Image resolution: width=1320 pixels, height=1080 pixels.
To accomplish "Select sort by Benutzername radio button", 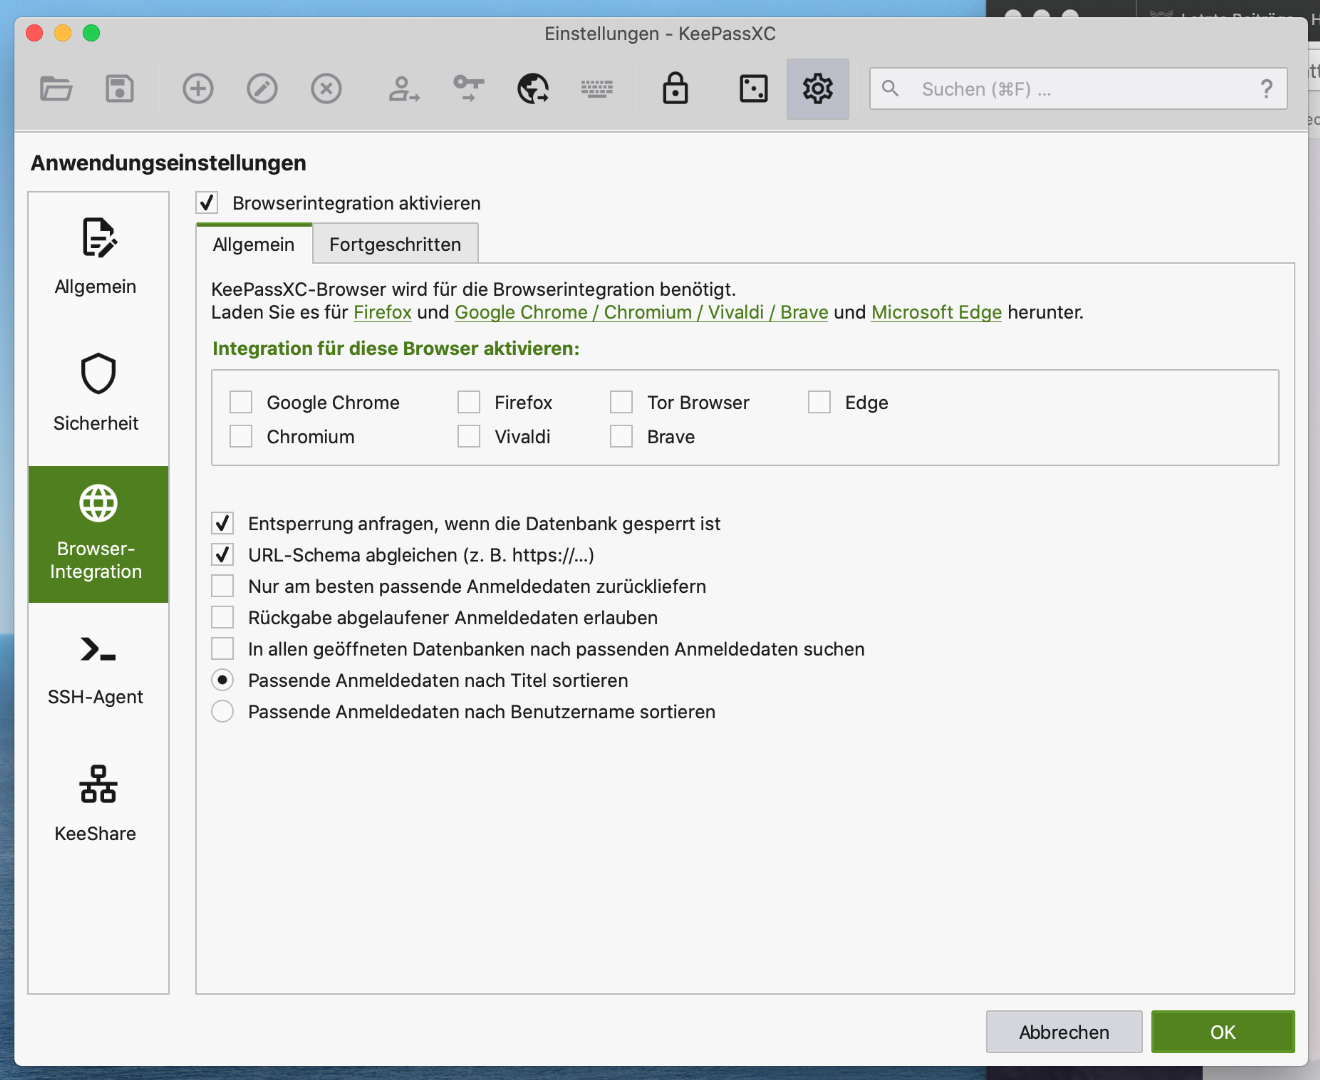I will tap(223, 712).
